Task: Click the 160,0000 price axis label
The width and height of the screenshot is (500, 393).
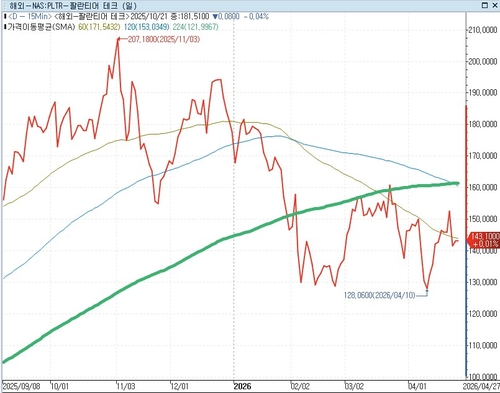Action: [x=483, y=187]
